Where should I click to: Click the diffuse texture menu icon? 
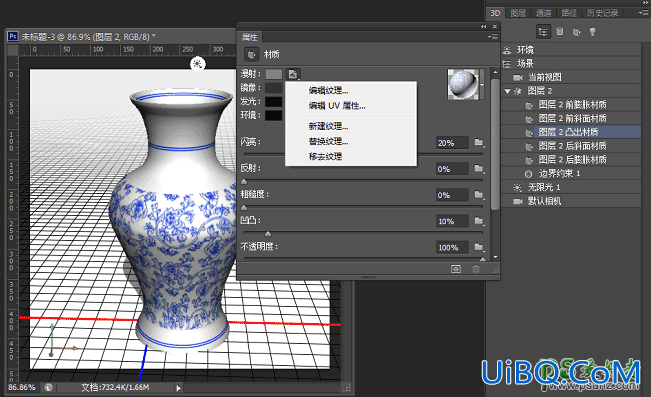click(294, 74)
